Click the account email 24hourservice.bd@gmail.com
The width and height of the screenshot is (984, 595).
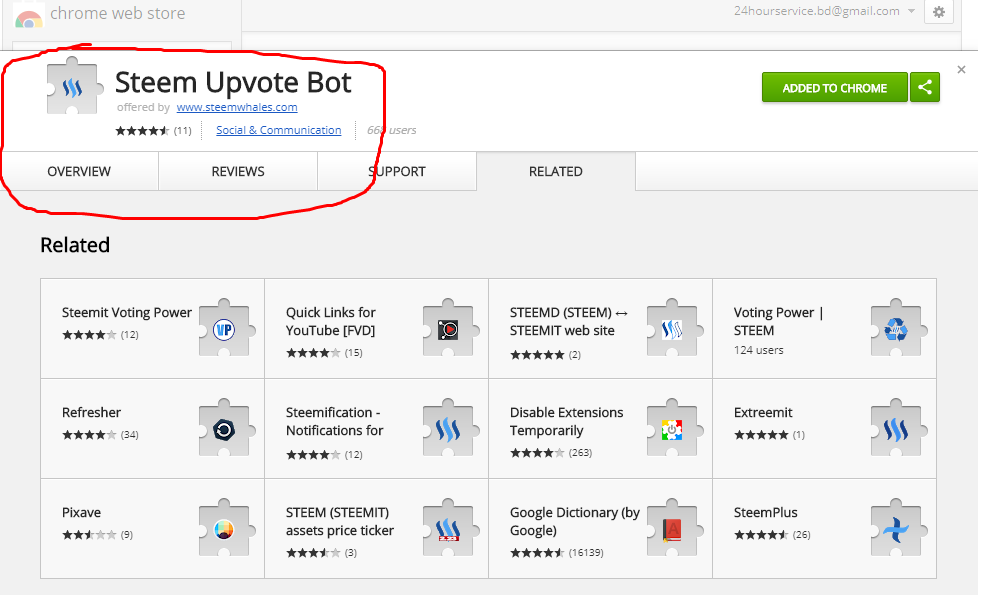816,11
